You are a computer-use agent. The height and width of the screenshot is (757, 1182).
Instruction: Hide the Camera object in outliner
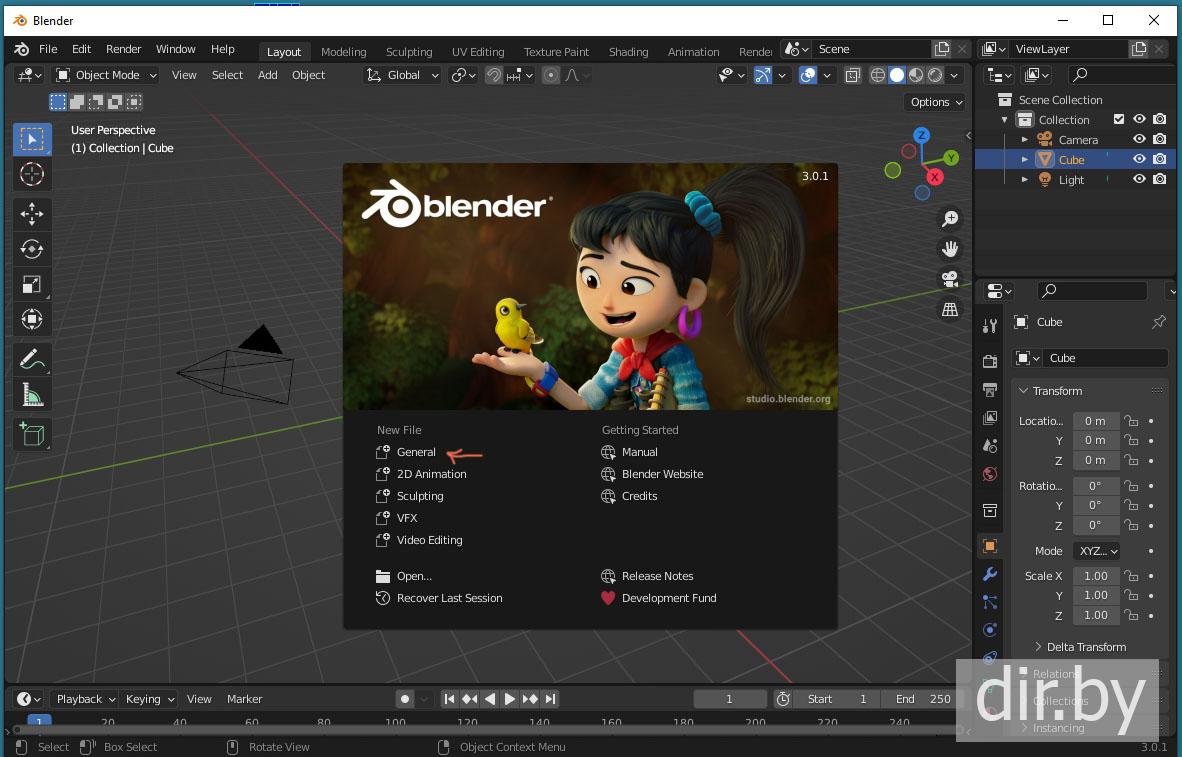(x=1139, y=140)
